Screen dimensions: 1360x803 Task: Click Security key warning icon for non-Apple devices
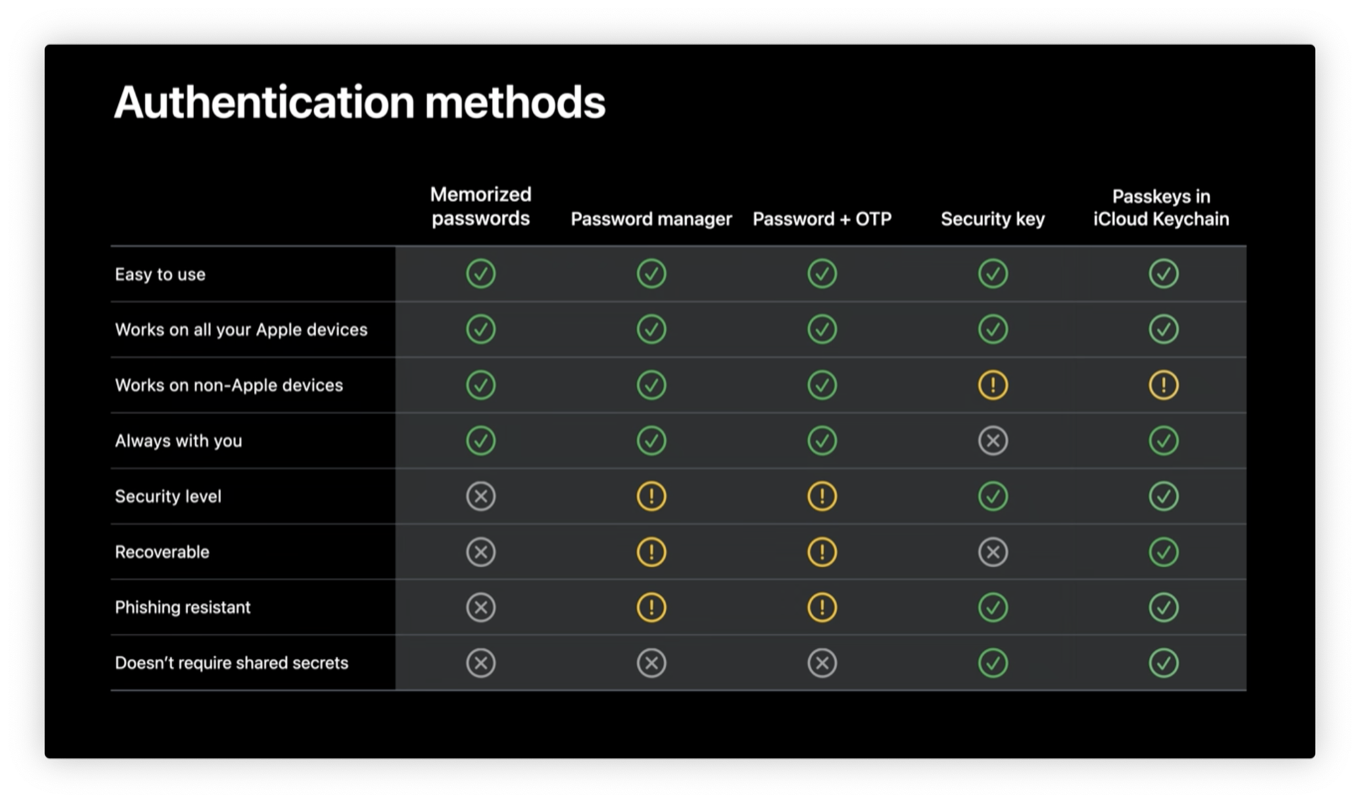coord(993,385)
